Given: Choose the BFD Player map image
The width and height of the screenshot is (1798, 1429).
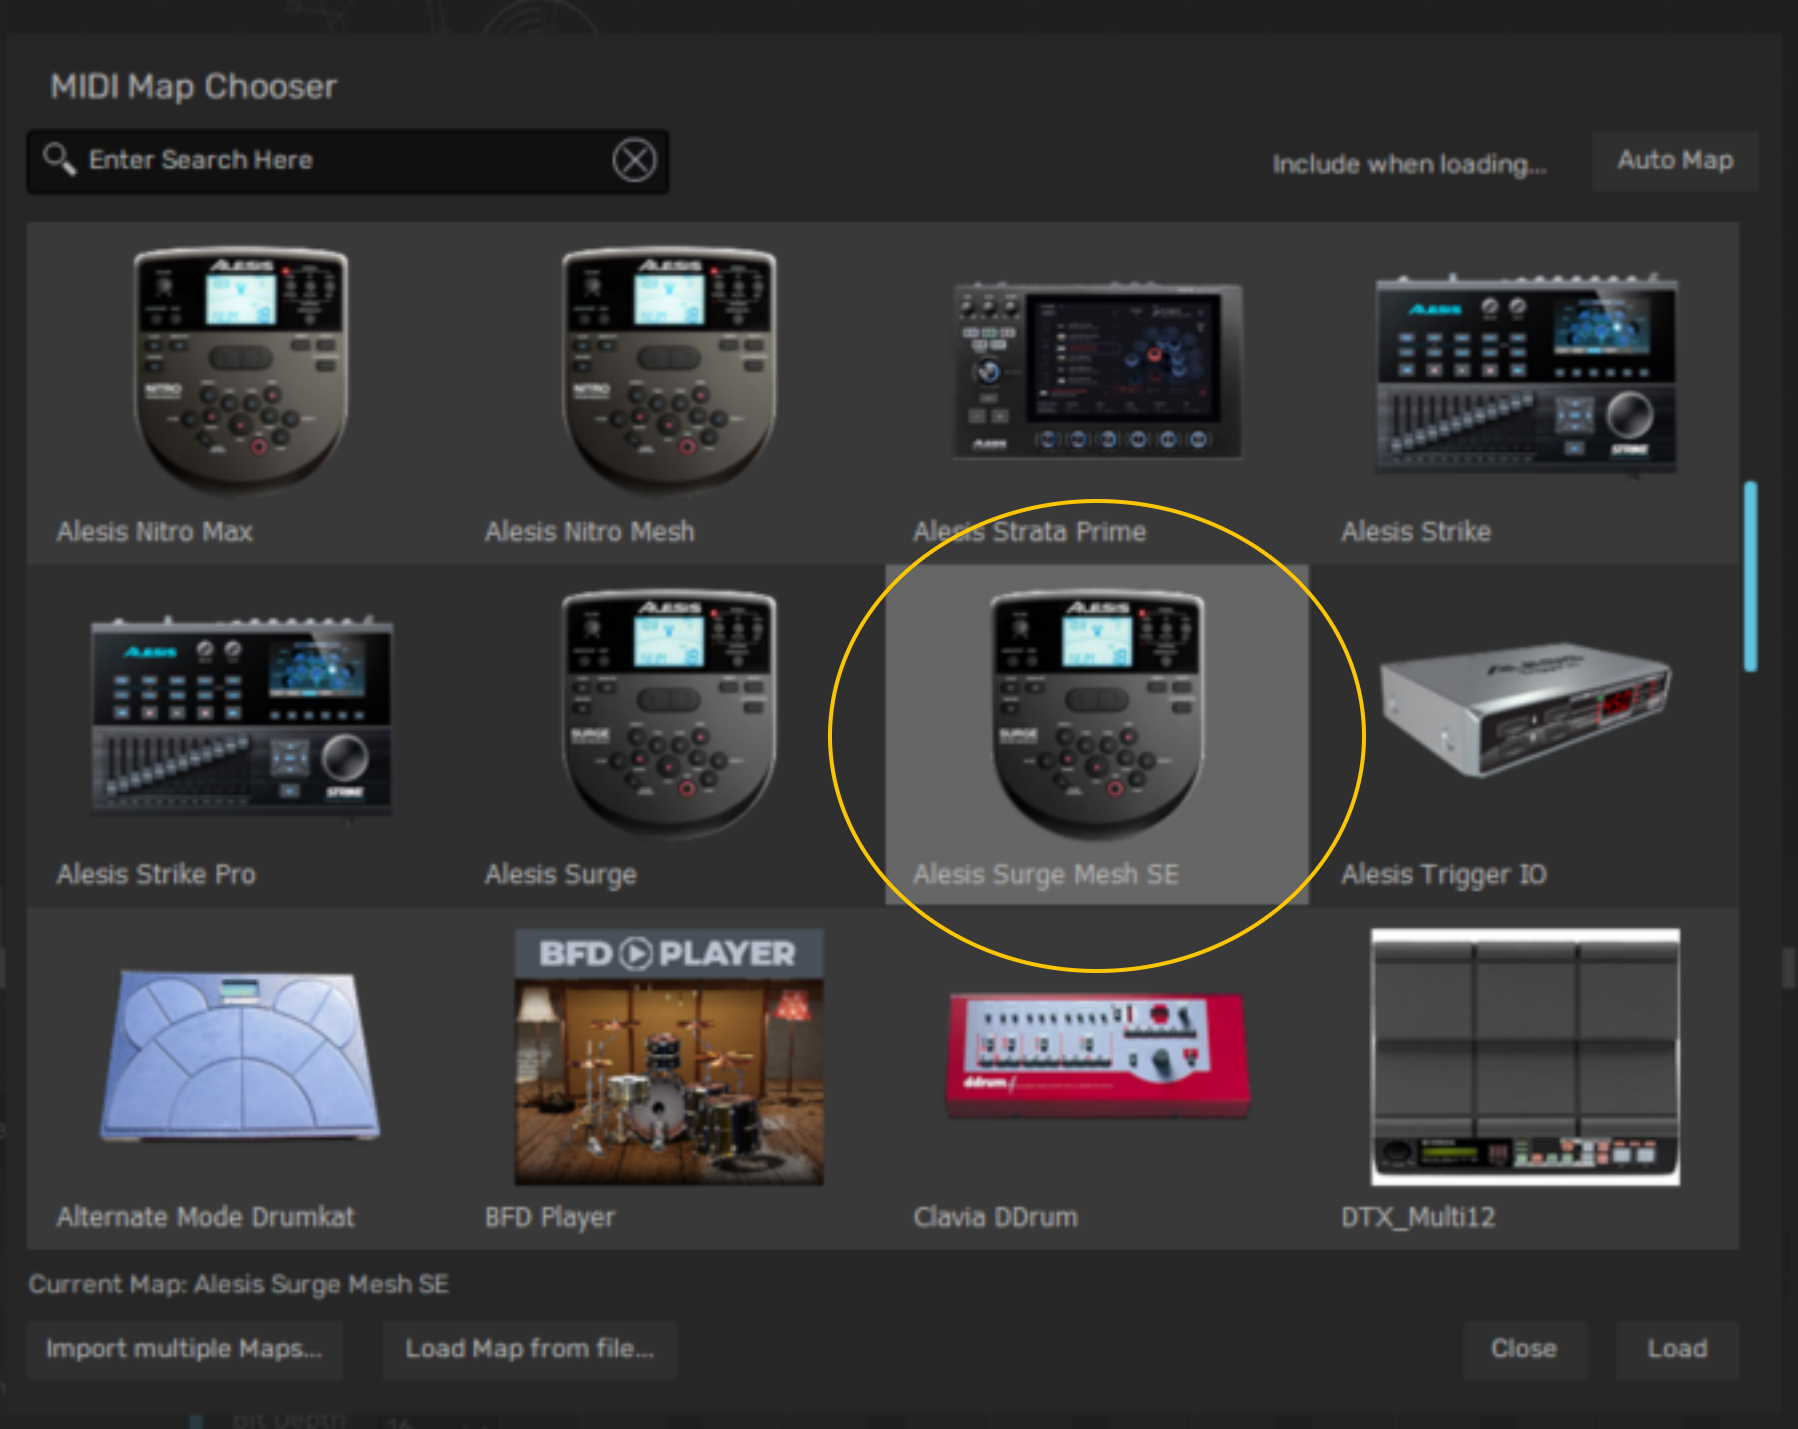Looking at the screenshot, I should point(669,1057).
